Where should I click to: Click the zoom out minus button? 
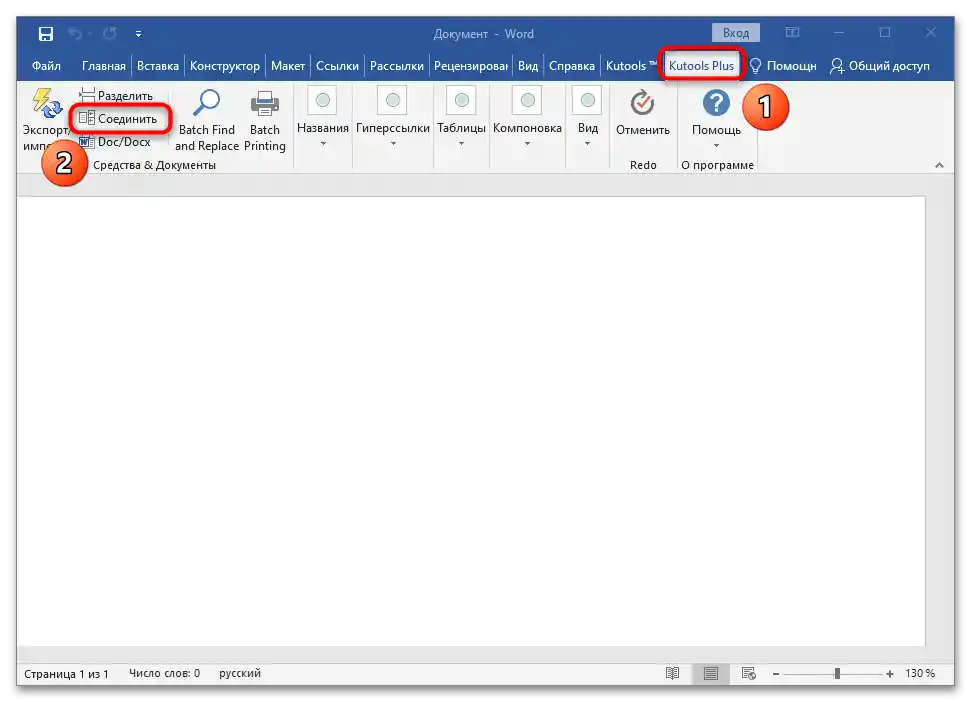(776, 674)
